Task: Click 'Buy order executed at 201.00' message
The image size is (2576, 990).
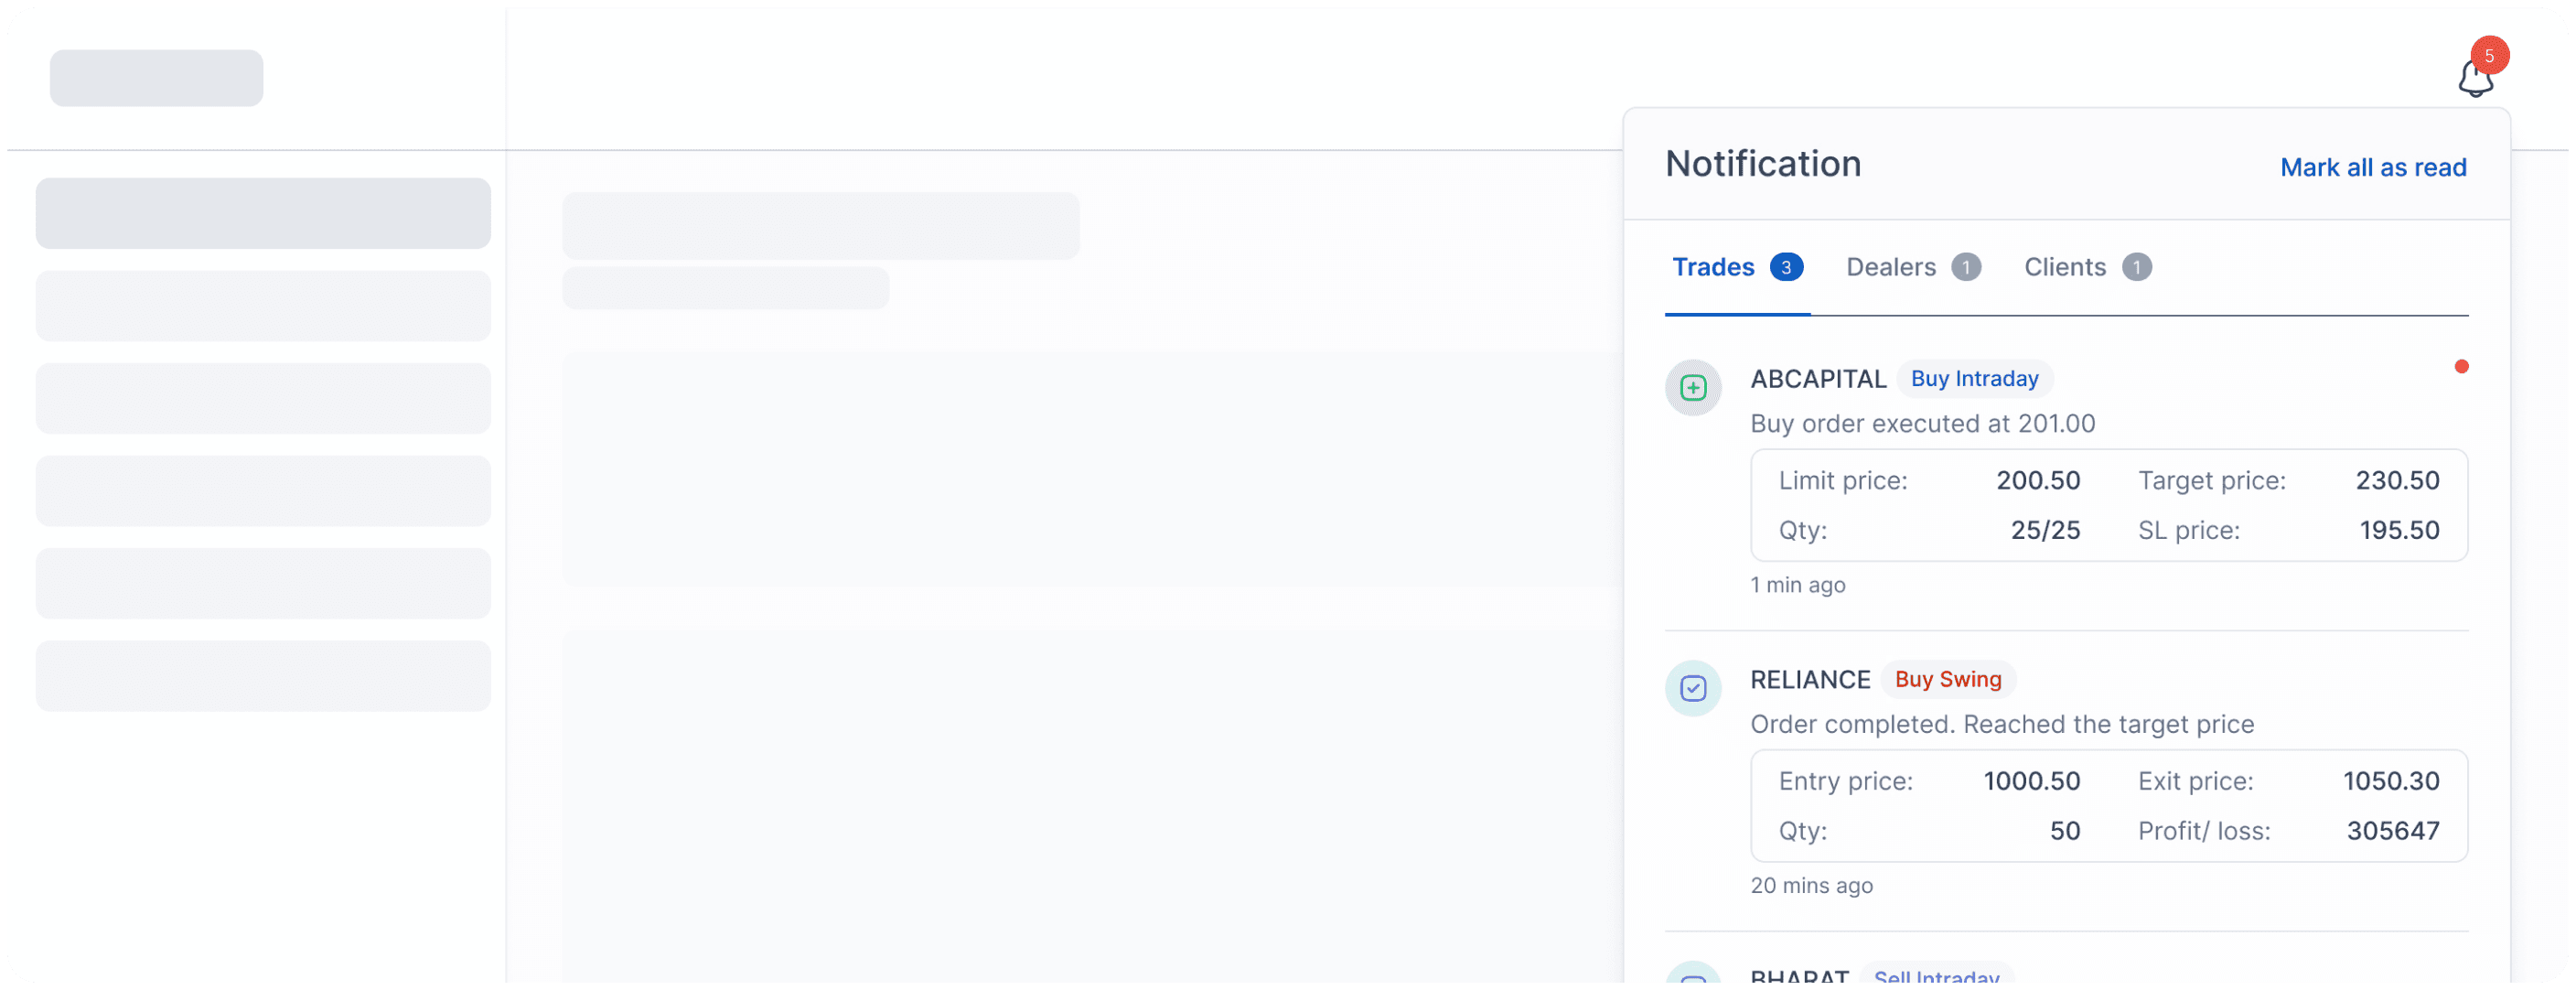Action: [1921, 423]
